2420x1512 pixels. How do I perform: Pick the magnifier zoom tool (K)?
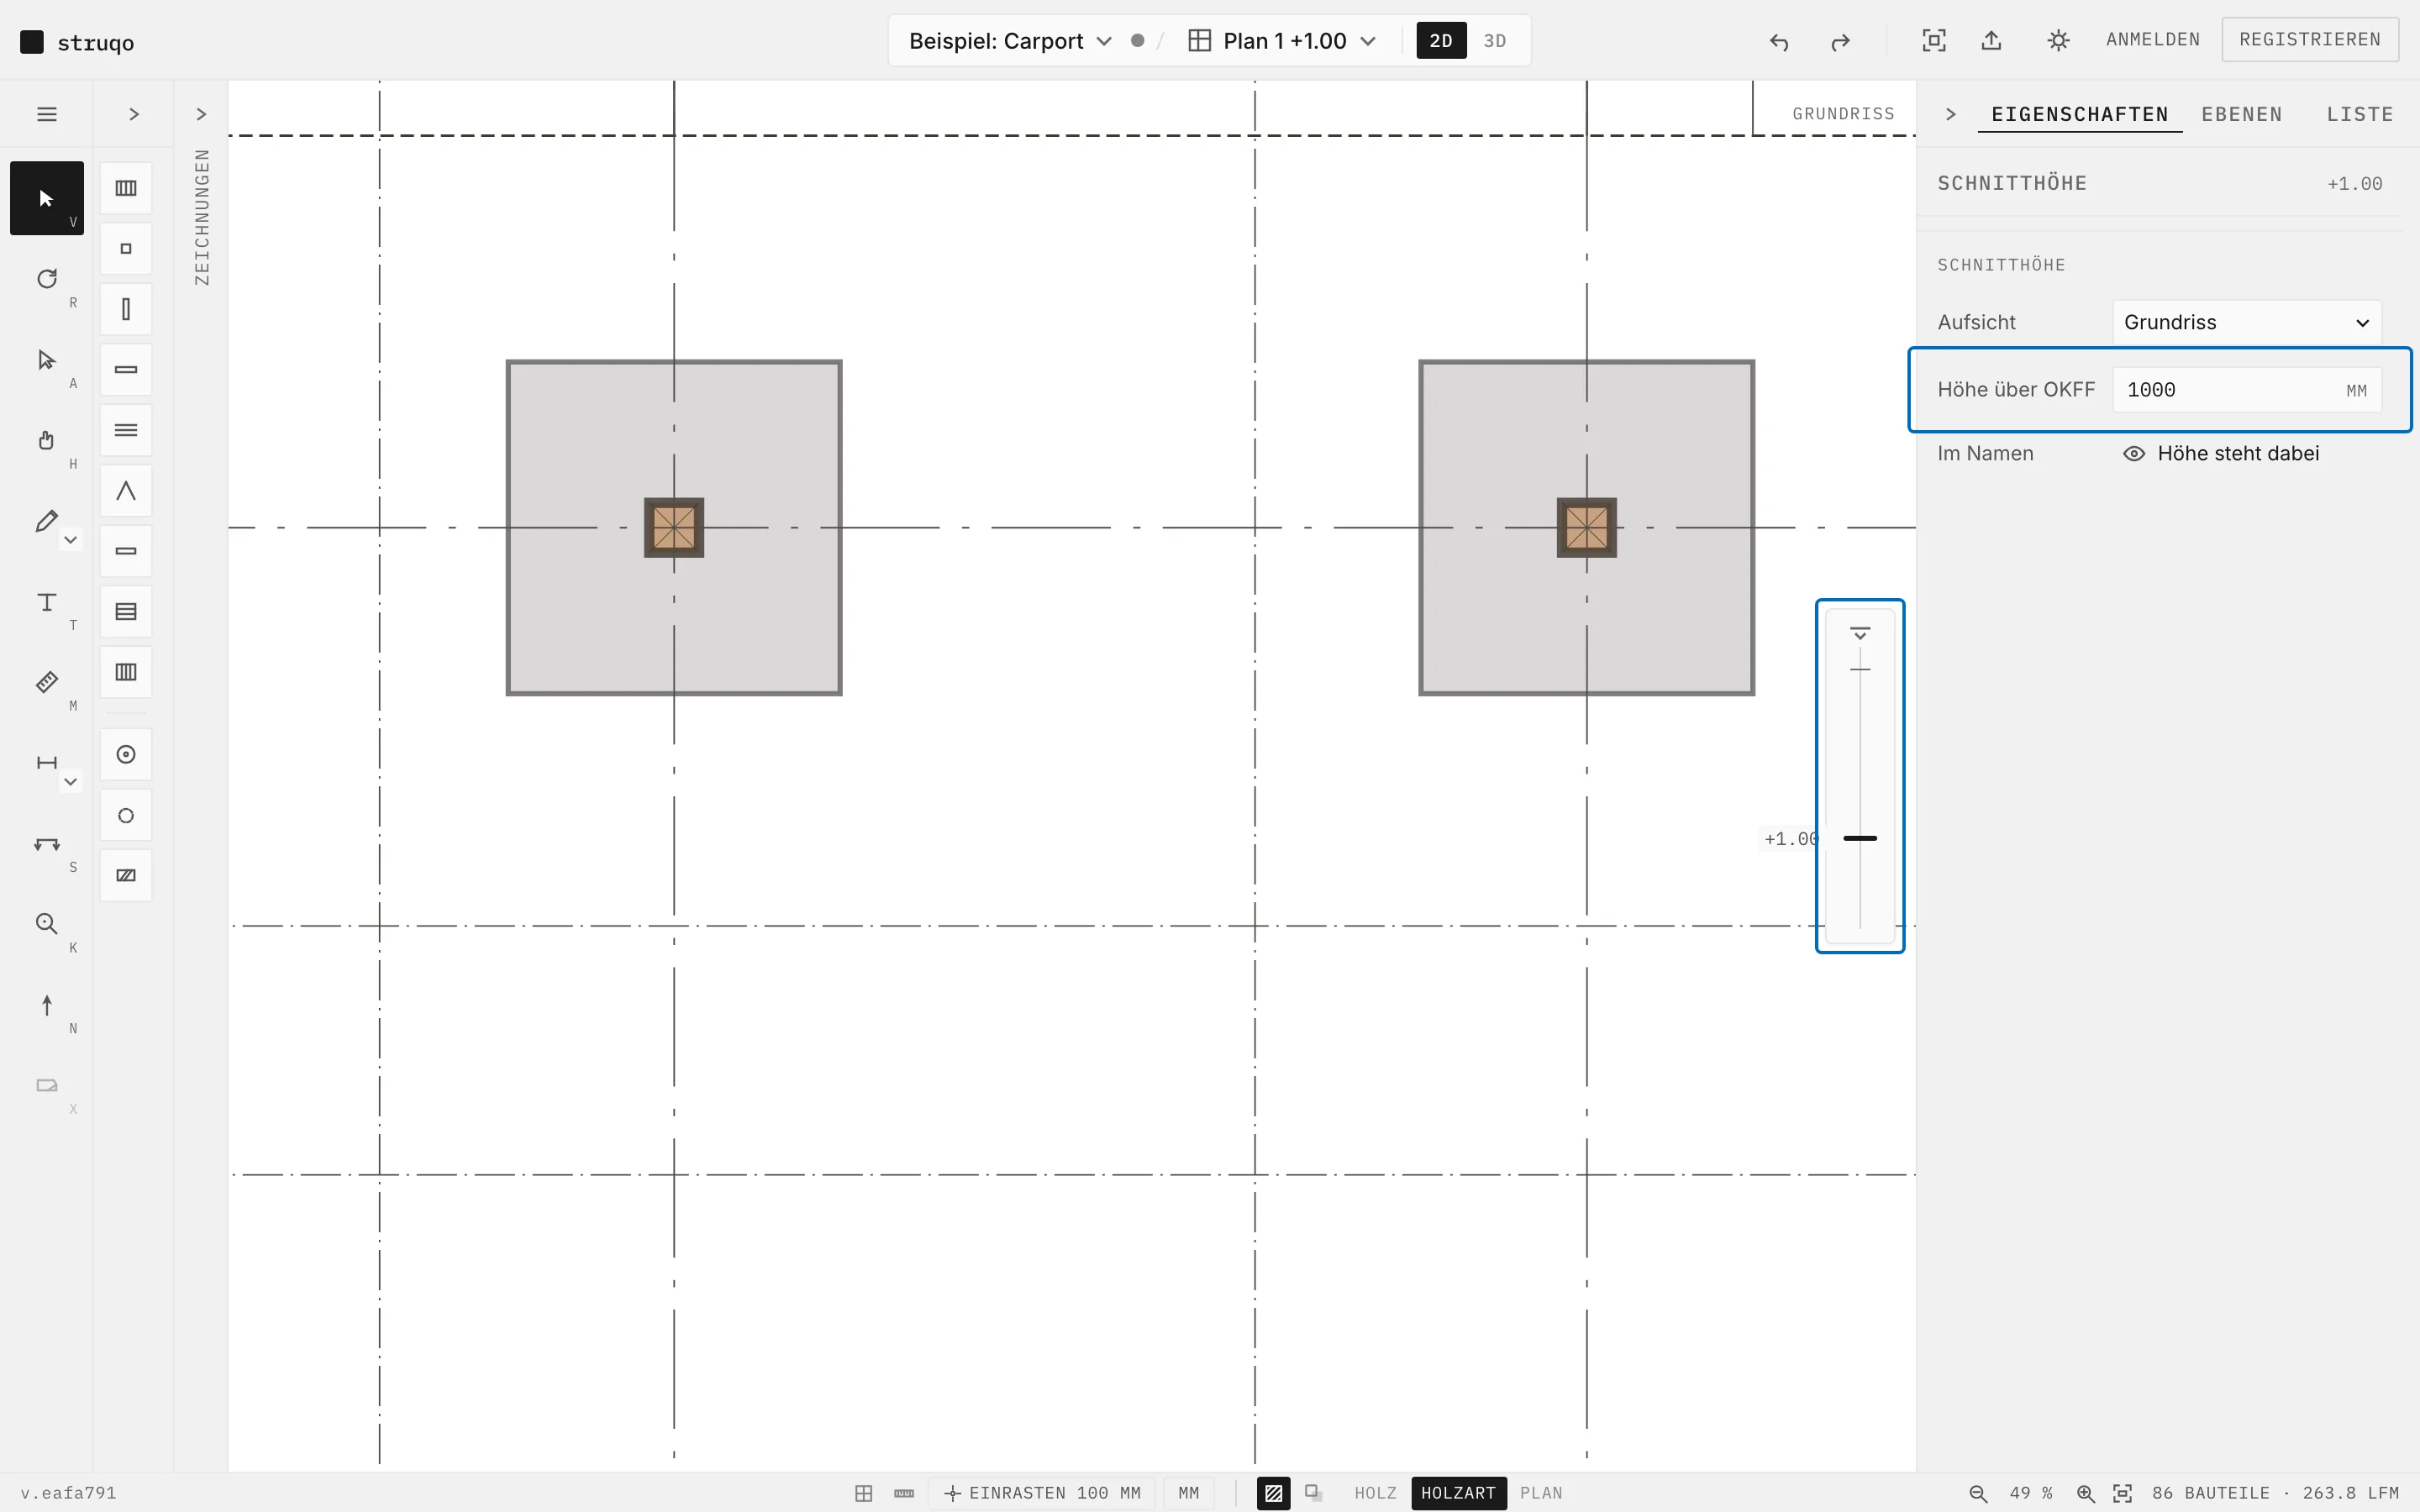(x=46, y=925)
